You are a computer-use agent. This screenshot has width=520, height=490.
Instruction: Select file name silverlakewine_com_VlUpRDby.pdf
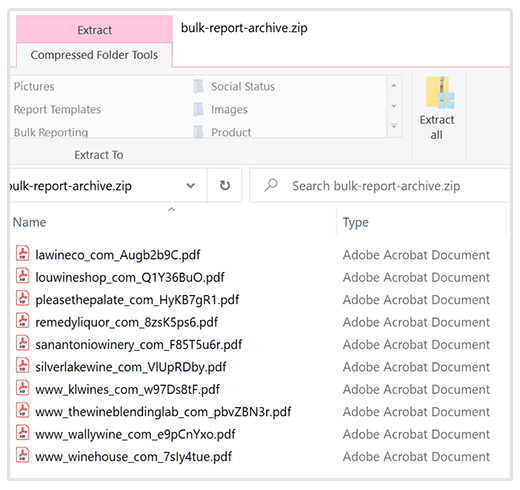point(131,367)
